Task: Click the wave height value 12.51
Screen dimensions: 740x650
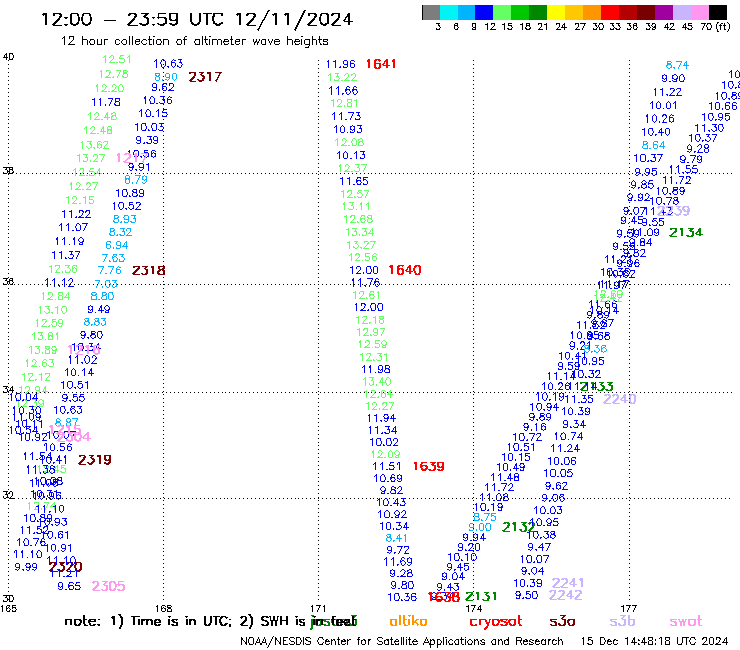Action: 117,59
